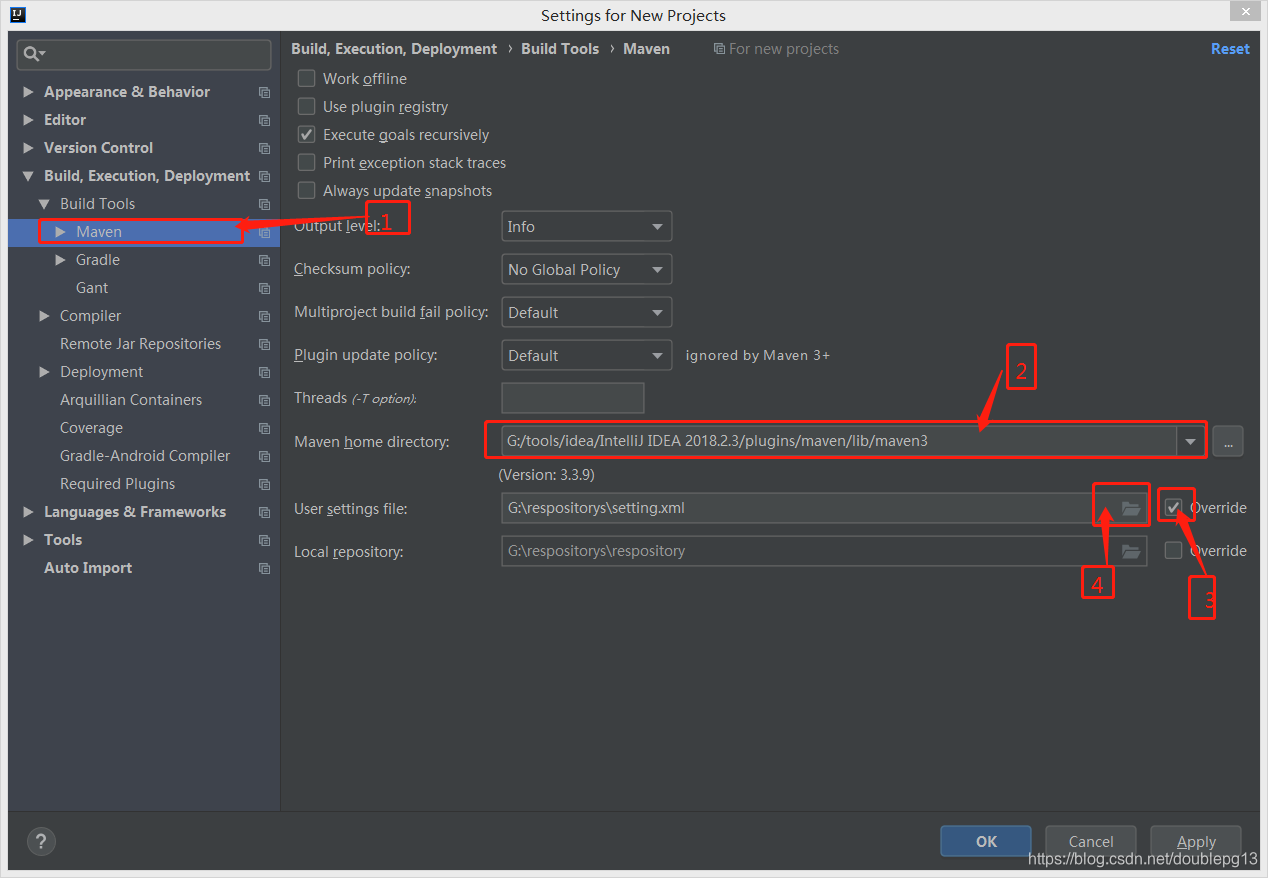Enable Print exception stack traces

point(307,162)
